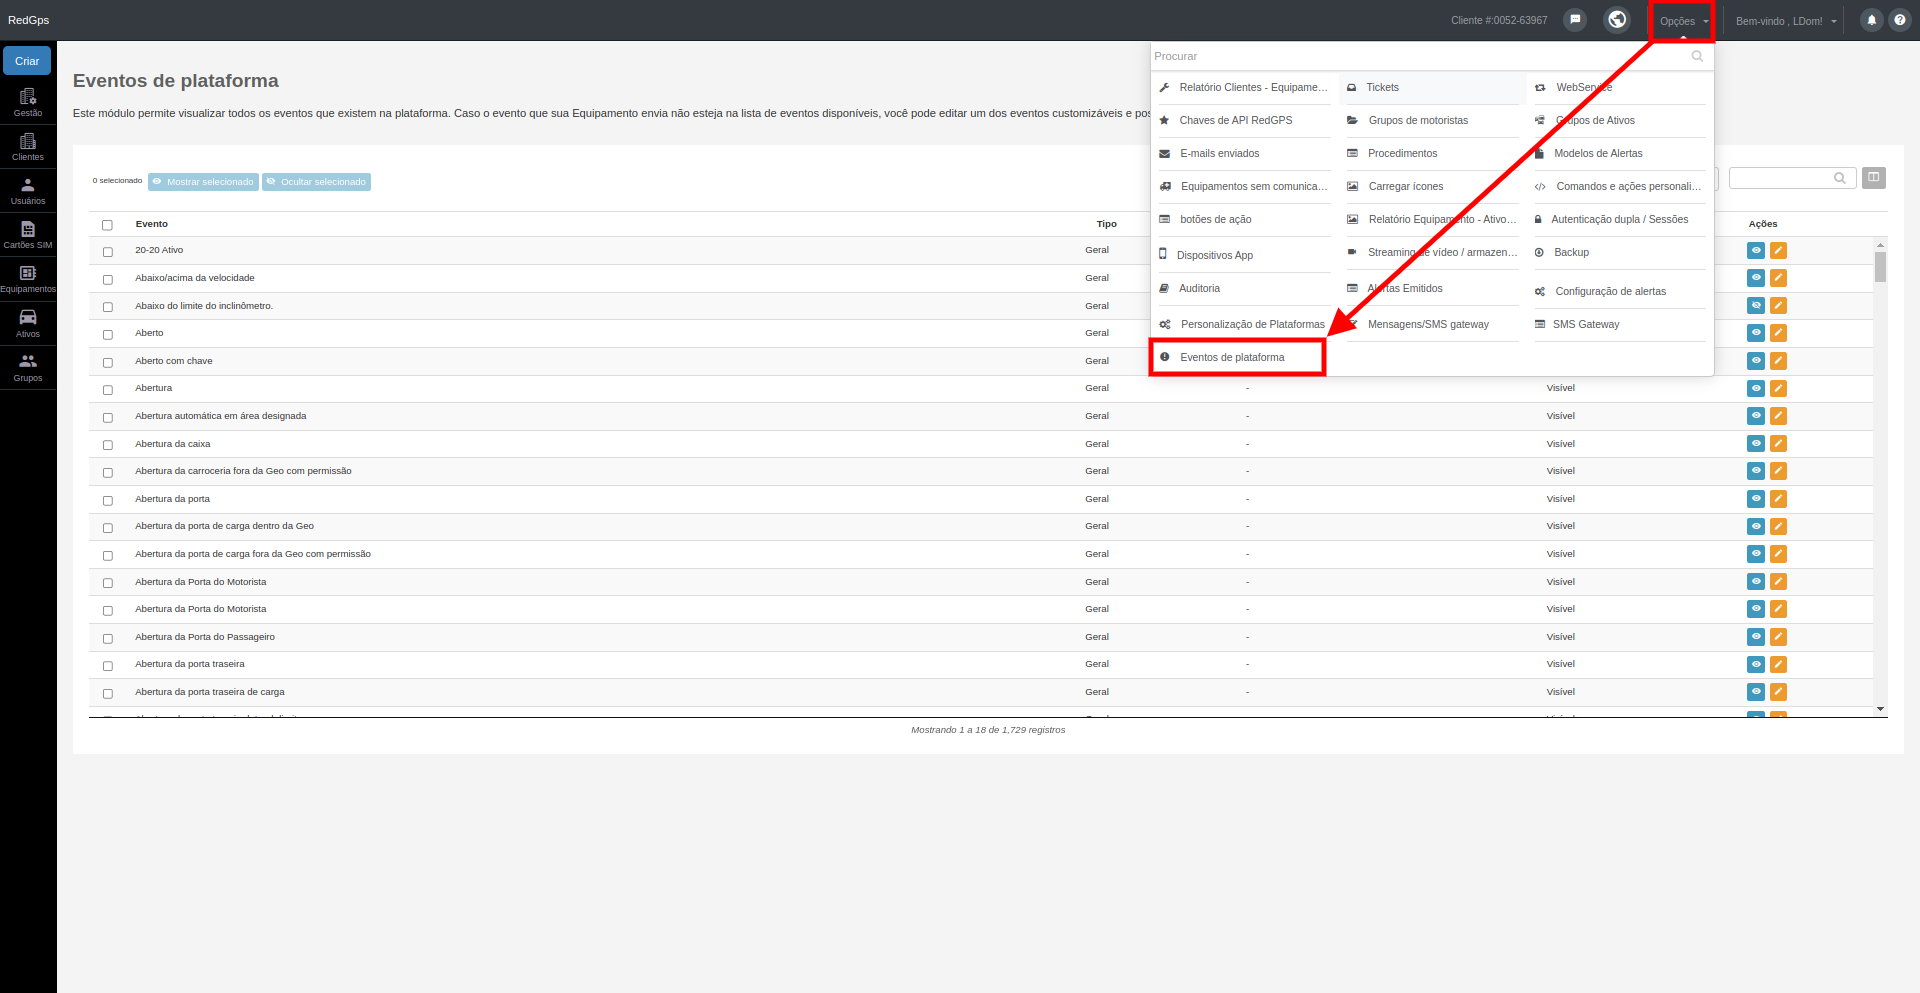Check the box for 20-20 Ativo
This screenshot has height=993, width=1920.
click(107, 252)
